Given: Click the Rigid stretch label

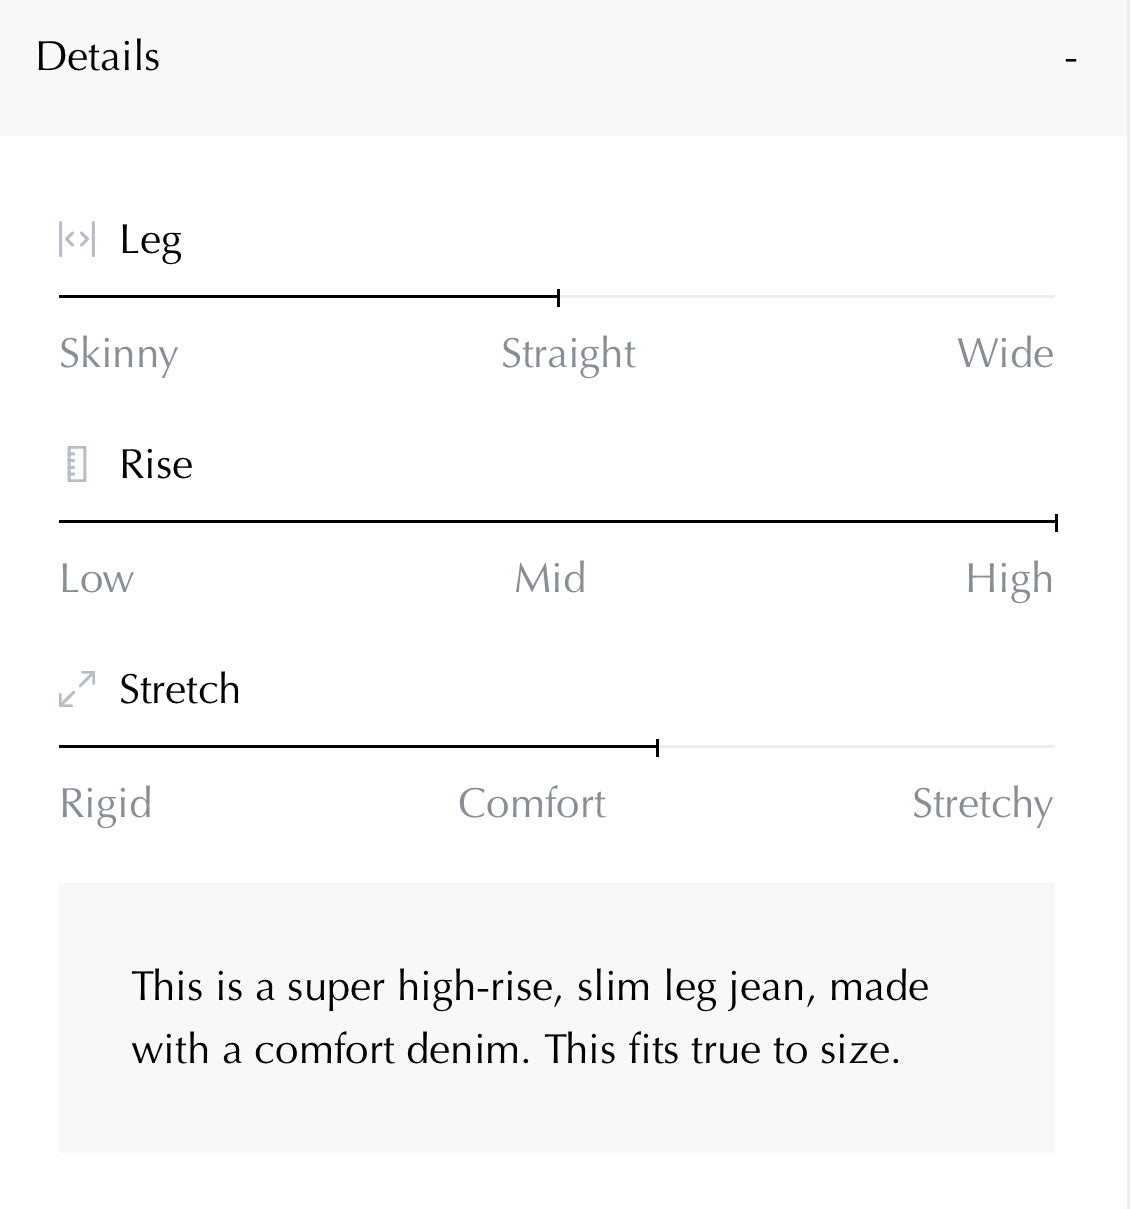Looking at the screenshot, I should pos(106,804).
